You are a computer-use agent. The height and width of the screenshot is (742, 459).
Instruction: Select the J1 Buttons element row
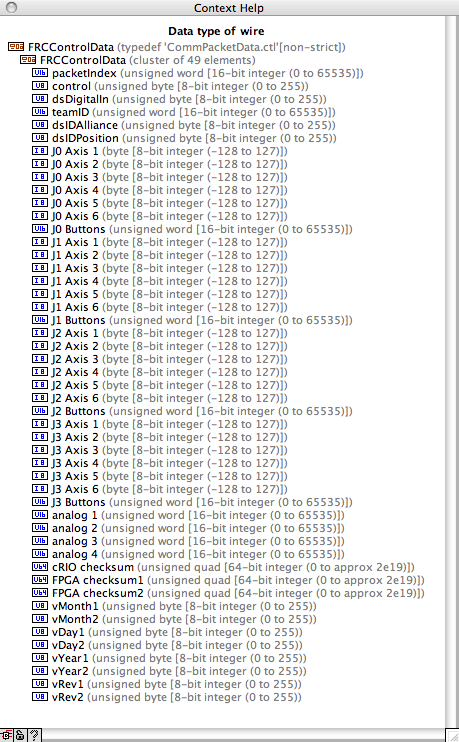(x=192, y=320)
